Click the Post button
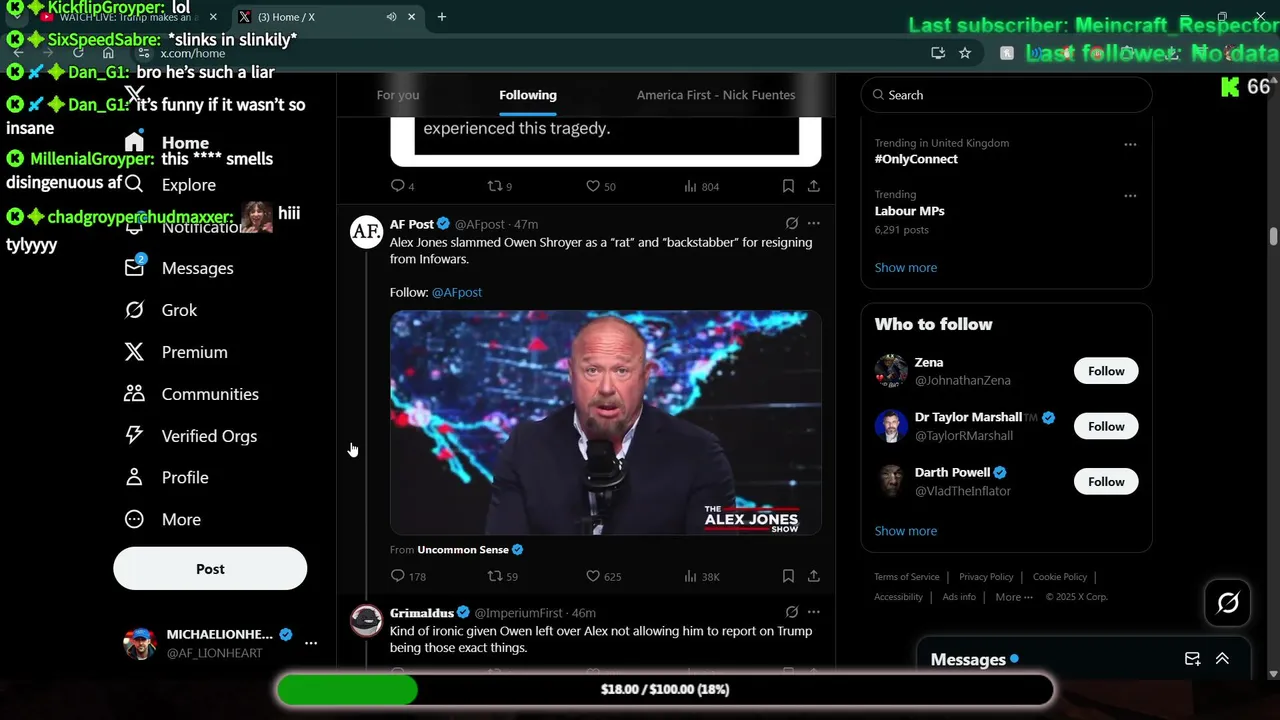The width and height of the screenshot is (1280, 720). (210, 568)
